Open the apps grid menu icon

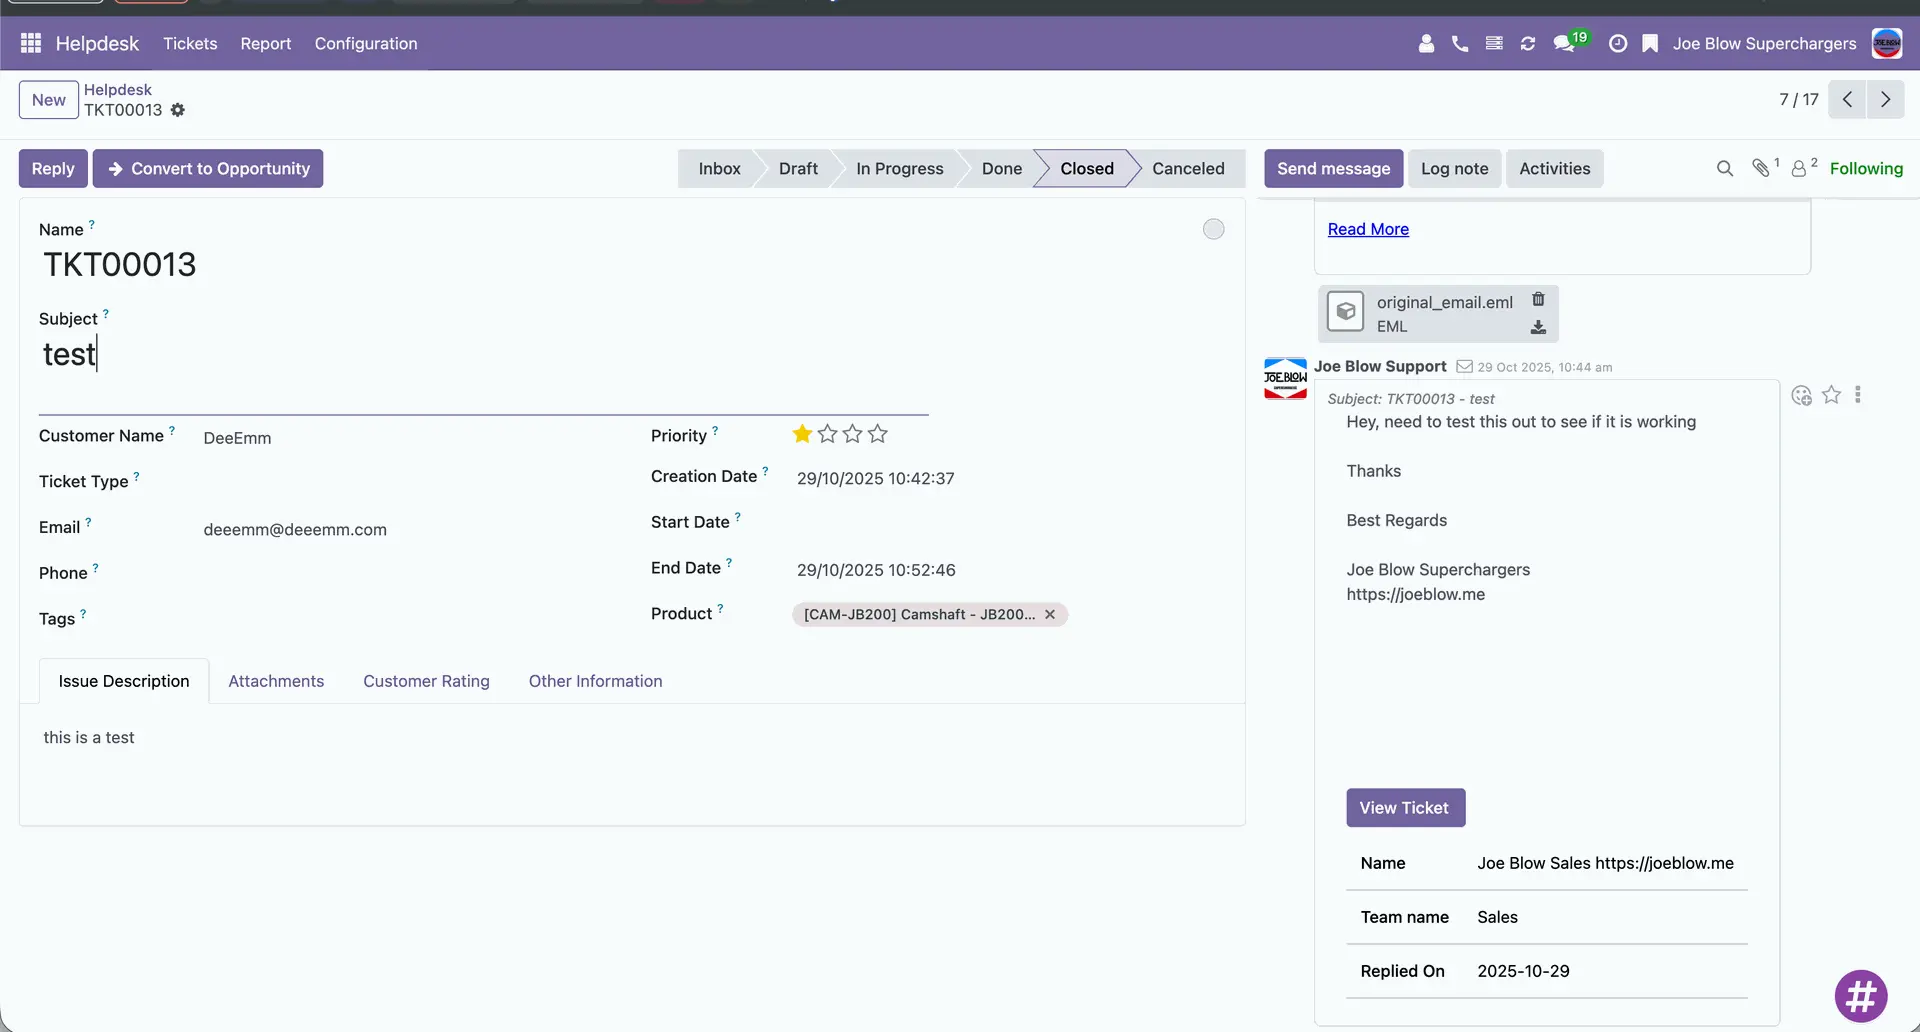pyautogui.click(x=31, y=43)
